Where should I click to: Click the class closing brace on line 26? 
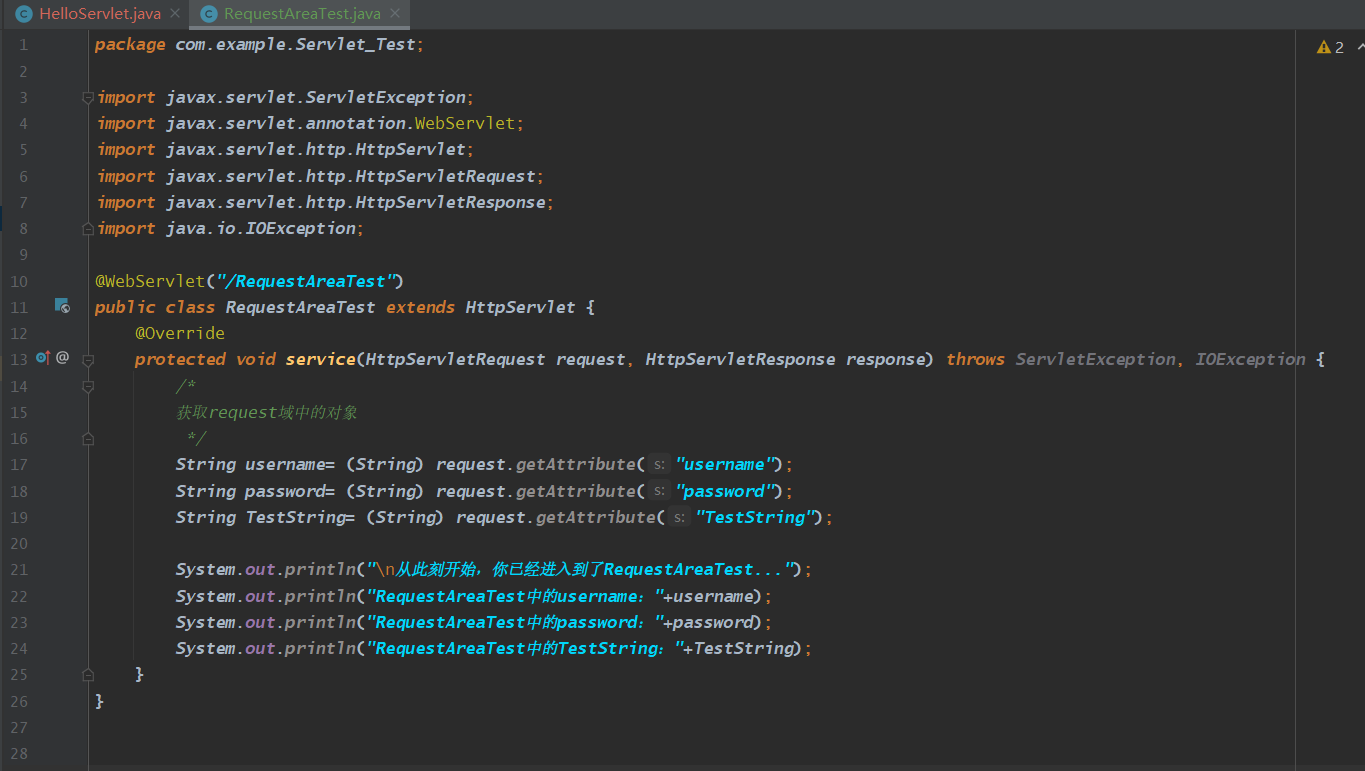(x=100, y=701)
